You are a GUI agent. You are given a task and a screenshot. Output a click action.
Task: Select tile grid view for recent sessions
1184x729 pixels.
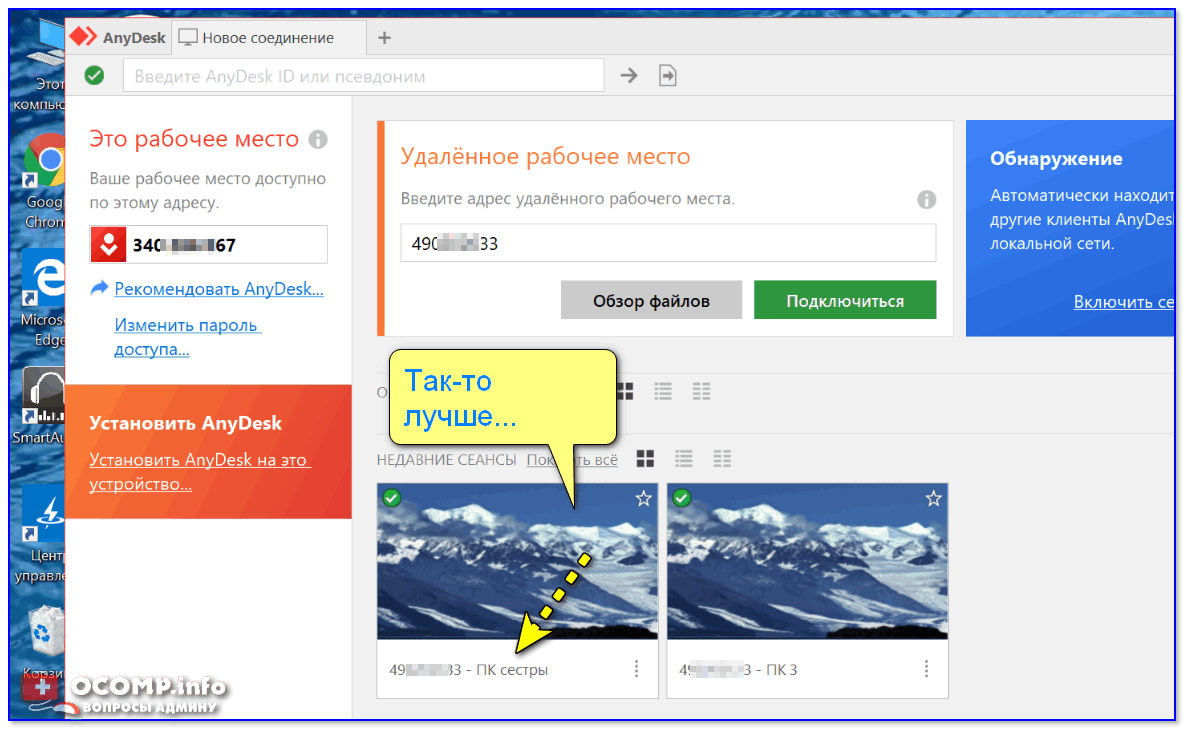tap(645, 459)
